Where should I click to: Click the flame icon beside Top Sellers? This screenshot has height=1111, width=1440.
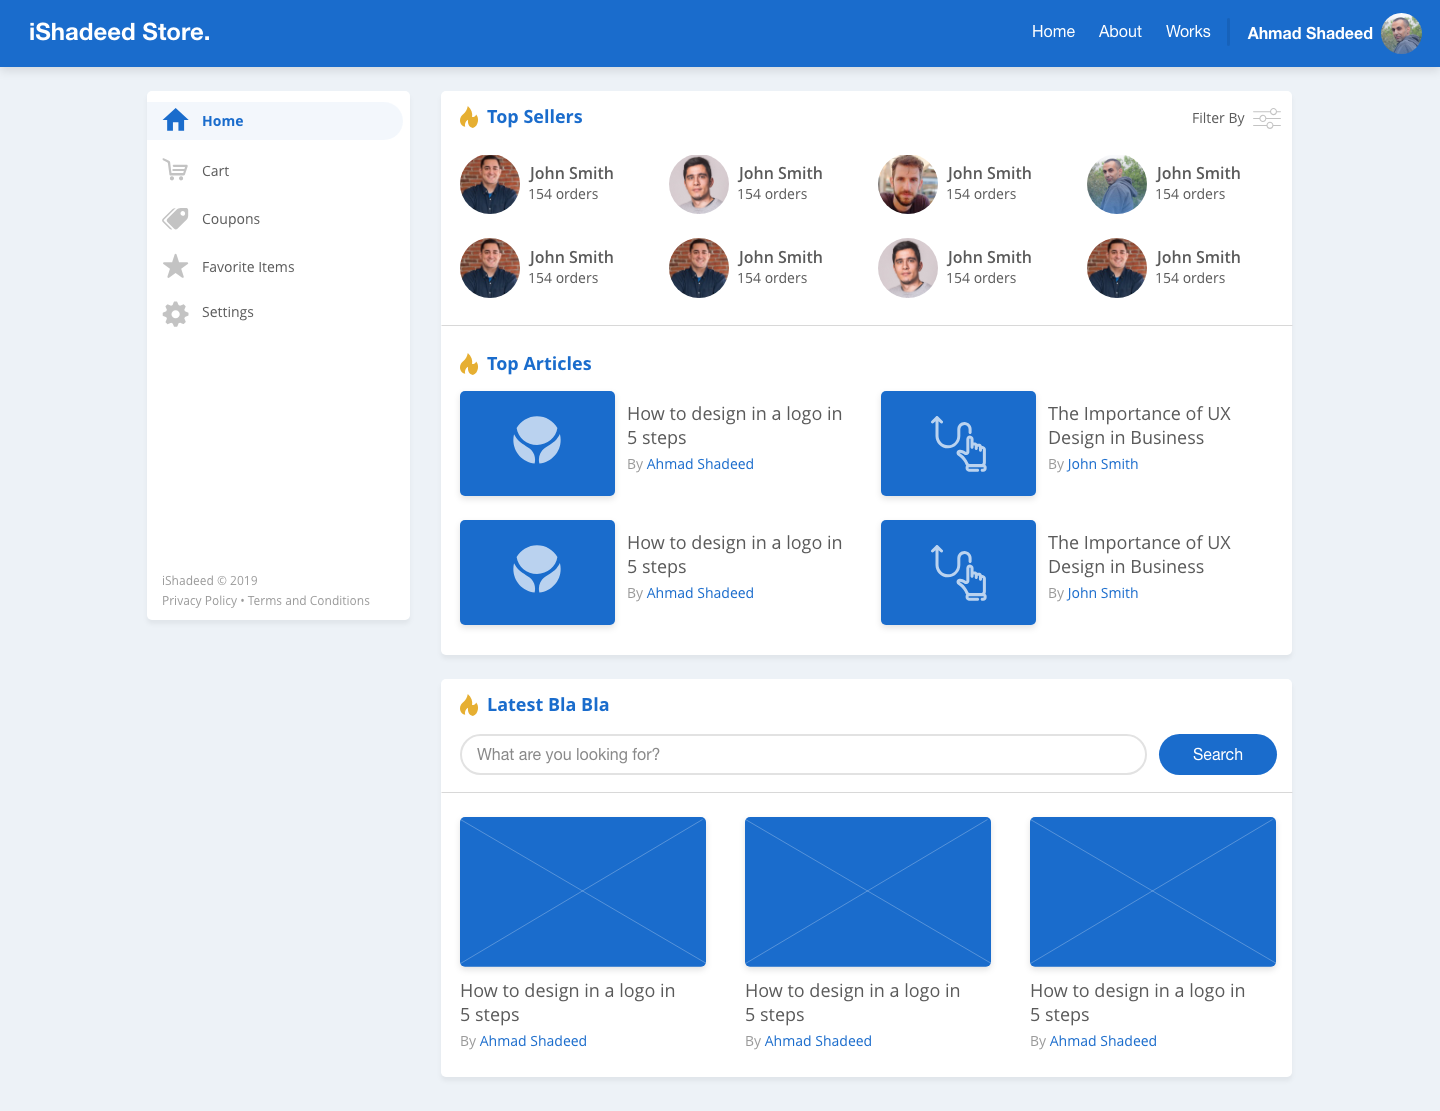coord(469,117)
